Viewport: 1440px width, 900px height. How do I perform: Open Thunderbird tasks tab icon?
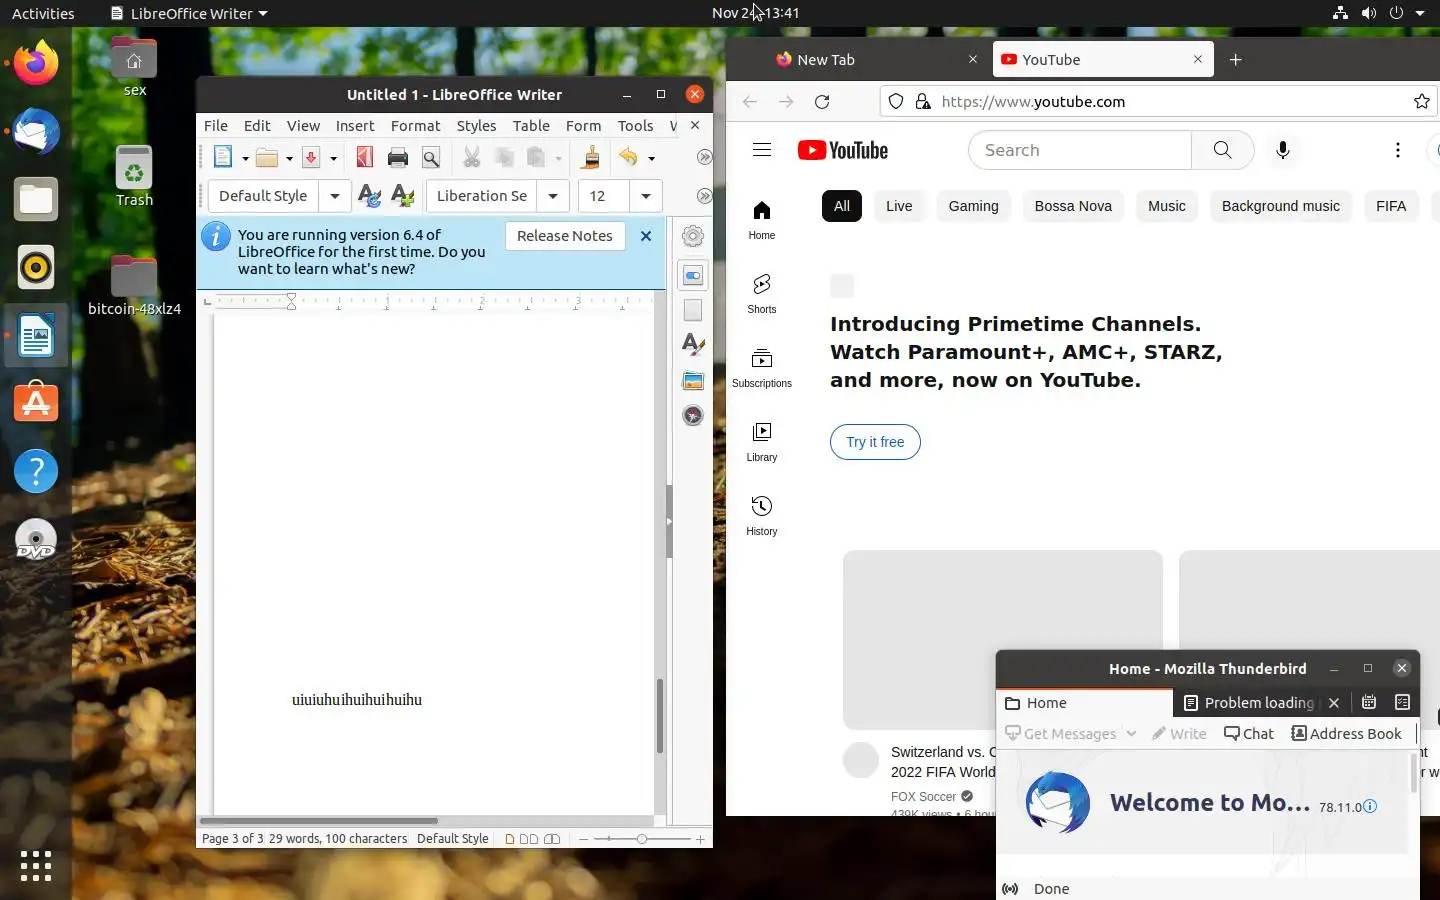pos(1402,702)
